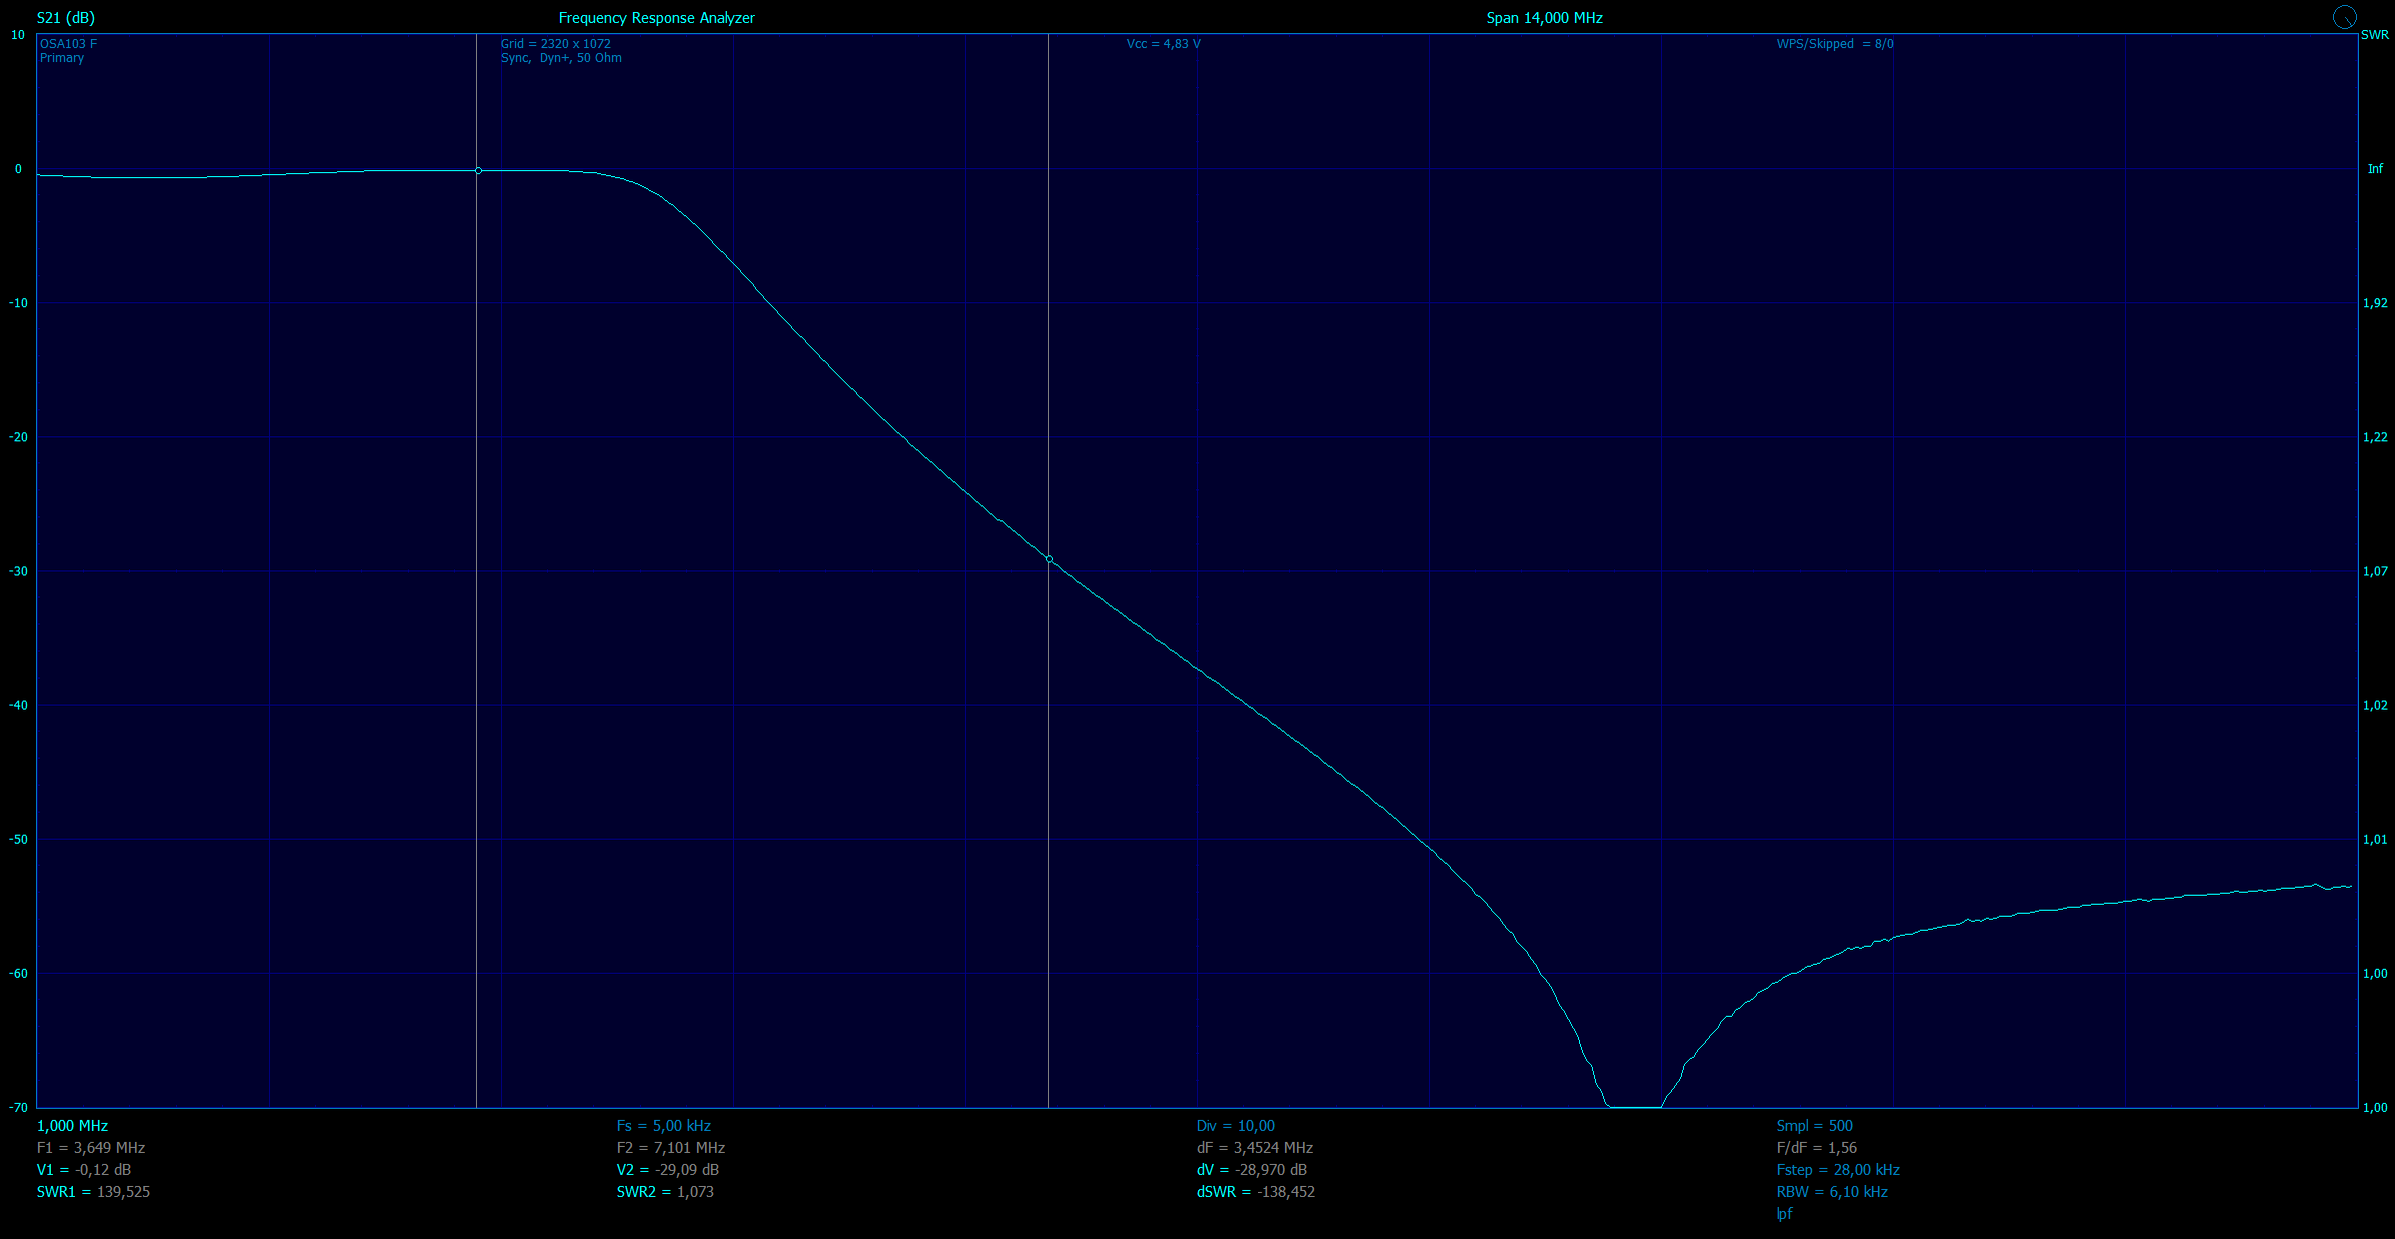The height and width of the screenshot is (1239, 2395).
Task: Click the Fs = 5,00 kHz setting
Action: [663, 1126]
